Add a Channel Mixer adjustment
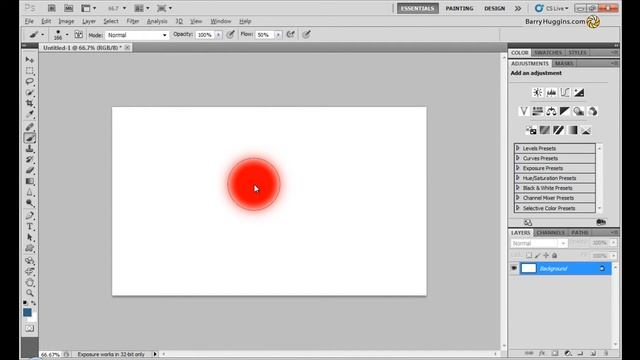Screen dimensions: 640x360 click(x=593, y=111)
